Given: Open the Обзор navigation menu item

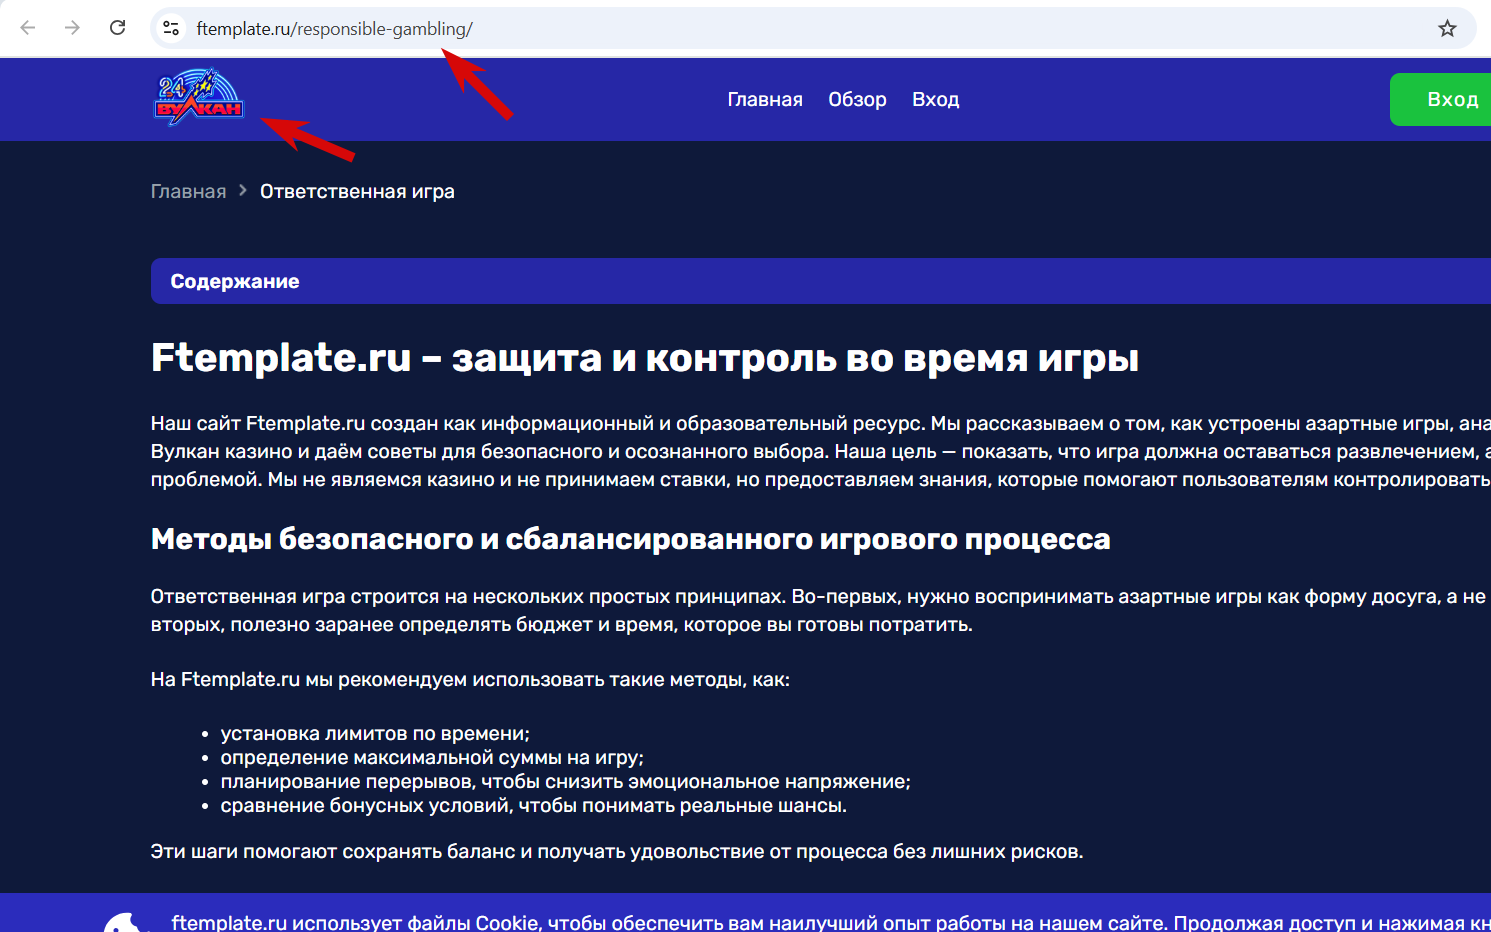Looking at the screenshot, I should coord(857,99).
